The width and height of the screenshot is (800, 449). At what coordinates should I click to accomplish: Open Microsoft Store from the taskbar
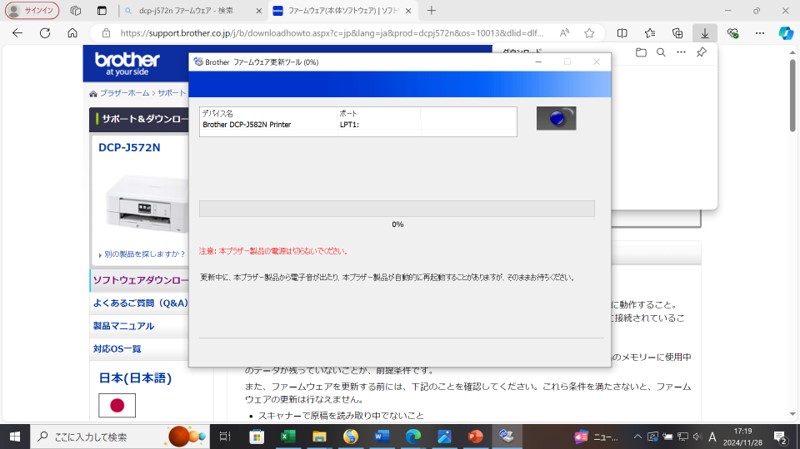click(257, 437)
